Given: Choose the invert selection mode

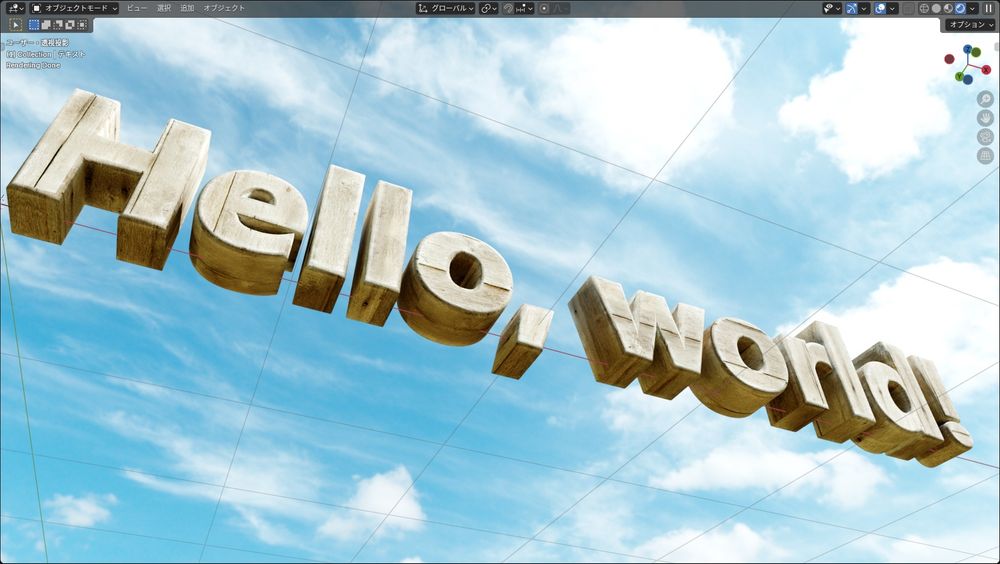Looking at the screenshot, I should pos(70,25).
